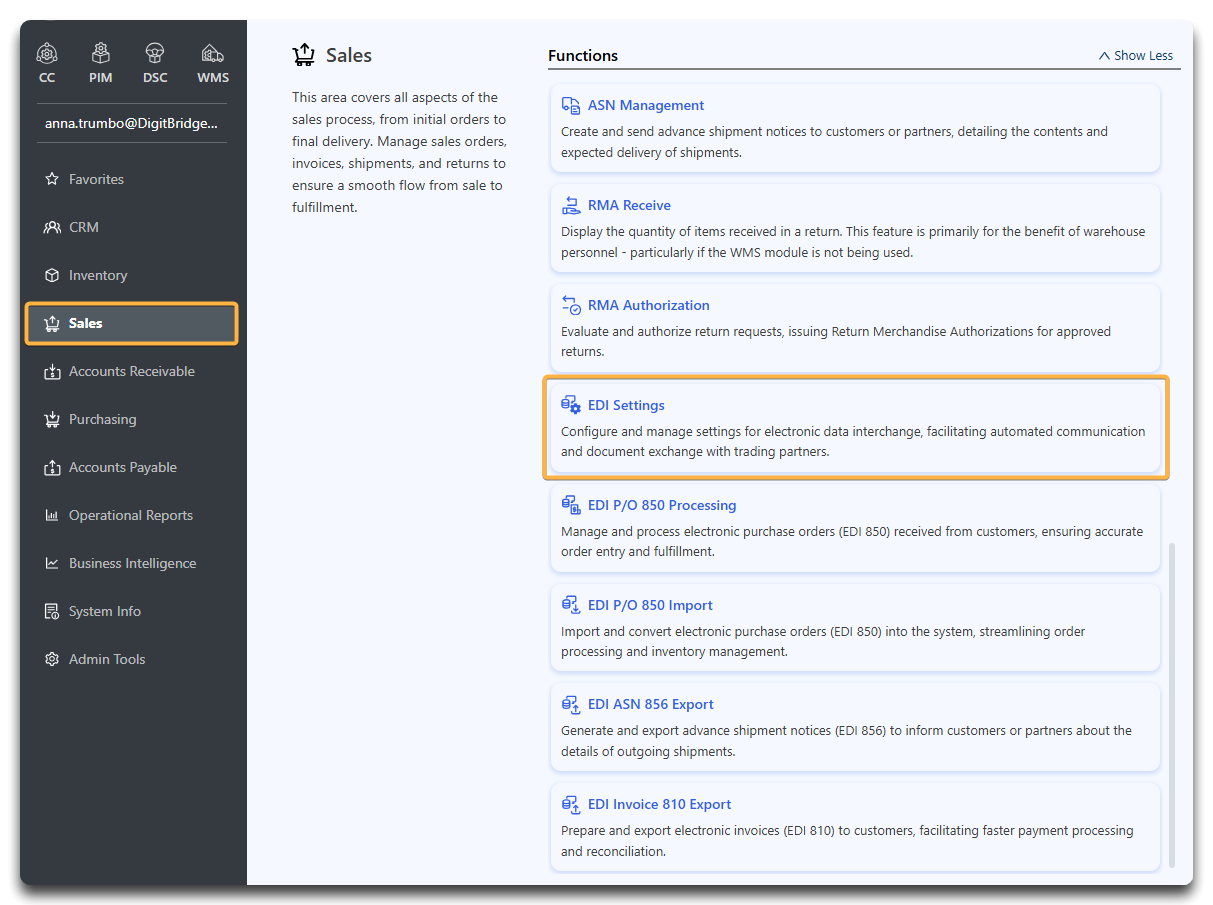
Task: Click the RMA Receive icon
Action: (571, 205)
